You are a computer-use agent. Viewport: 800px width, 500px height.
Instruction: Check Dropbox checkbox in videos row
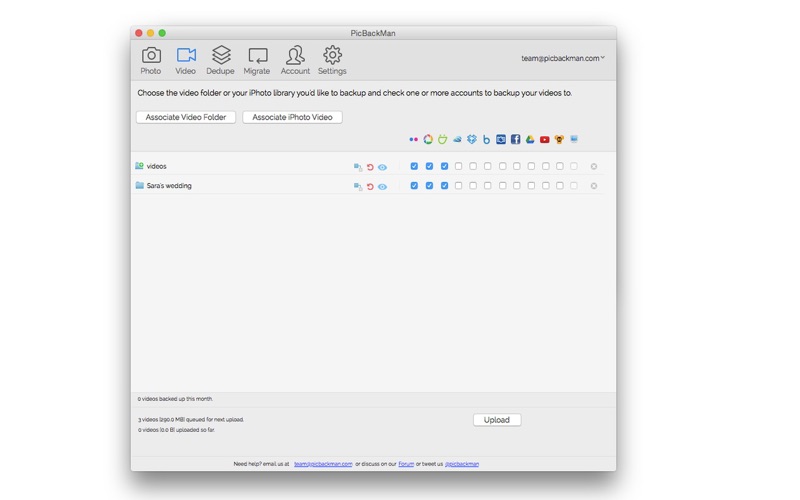pyautogui.click(x=473, y=166)
